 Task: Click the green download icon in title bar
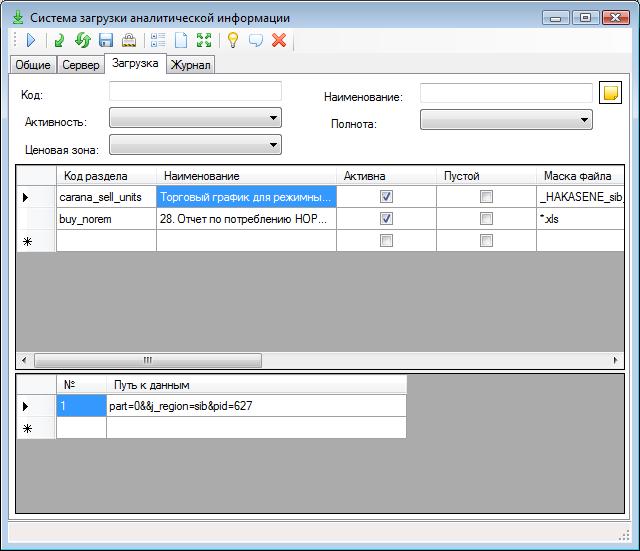click(x=18, y=18)
